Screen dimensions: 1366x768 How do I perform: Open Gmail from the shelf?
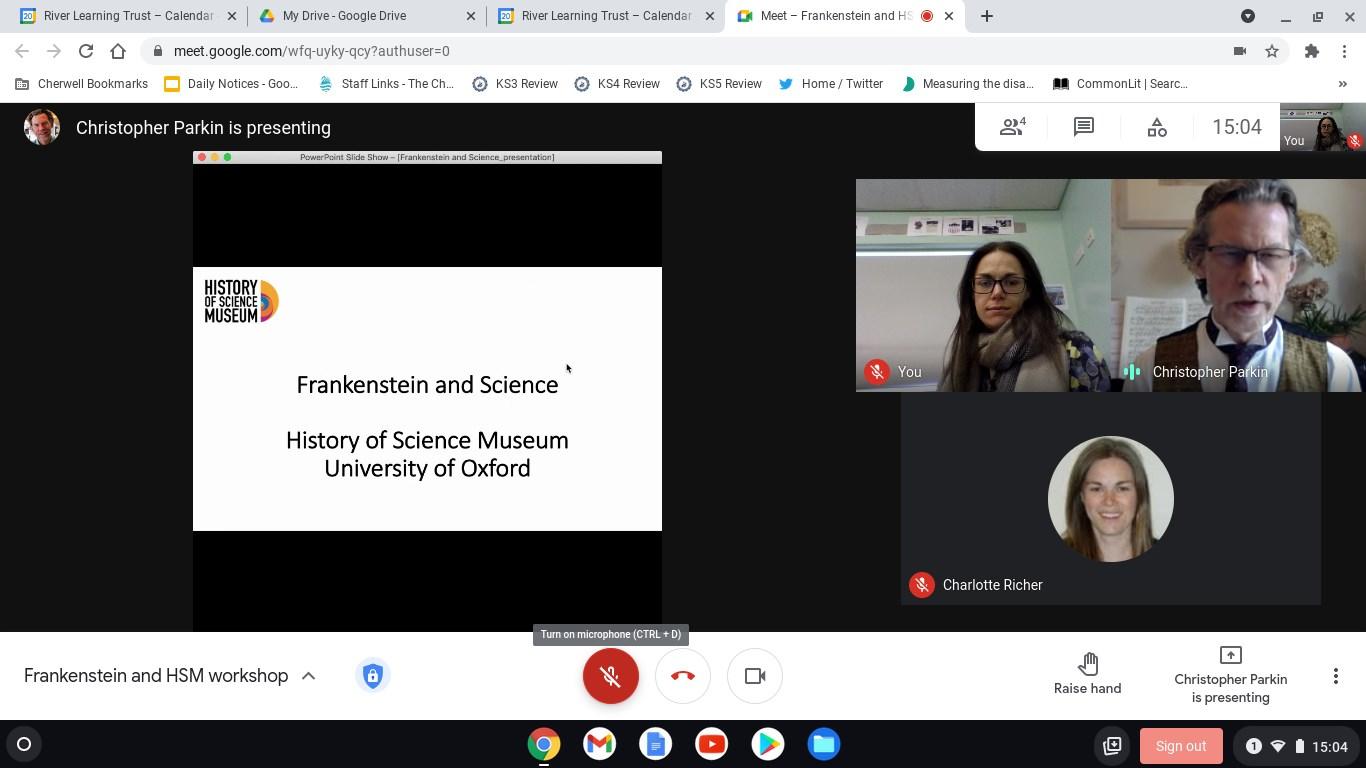coord(600,744)
